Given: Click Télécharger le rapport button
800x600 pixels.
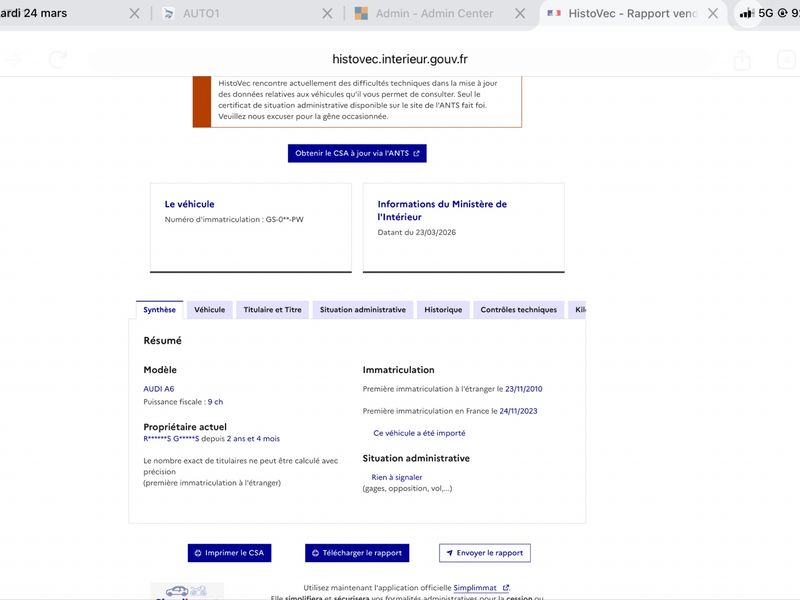Looking at the screenshot, I should pos(357,553).
